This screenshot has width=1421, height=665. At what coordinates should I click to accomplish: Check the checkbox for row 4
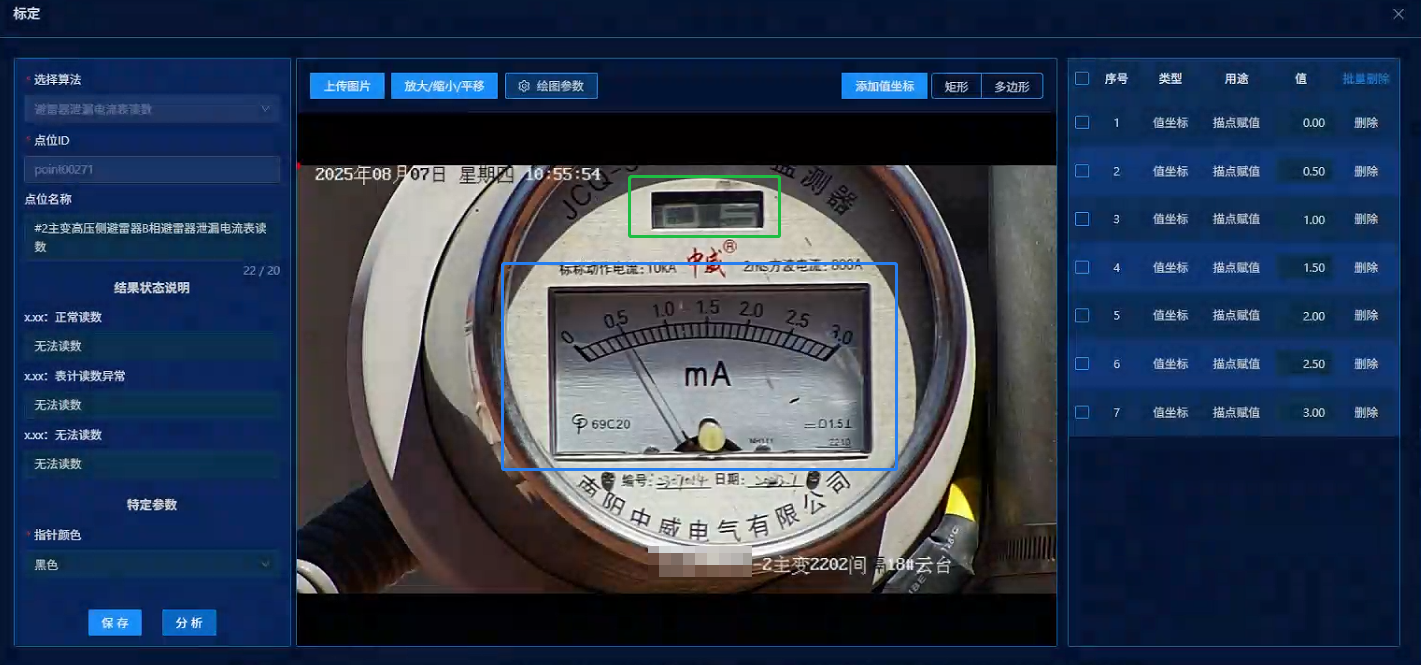1082,267
